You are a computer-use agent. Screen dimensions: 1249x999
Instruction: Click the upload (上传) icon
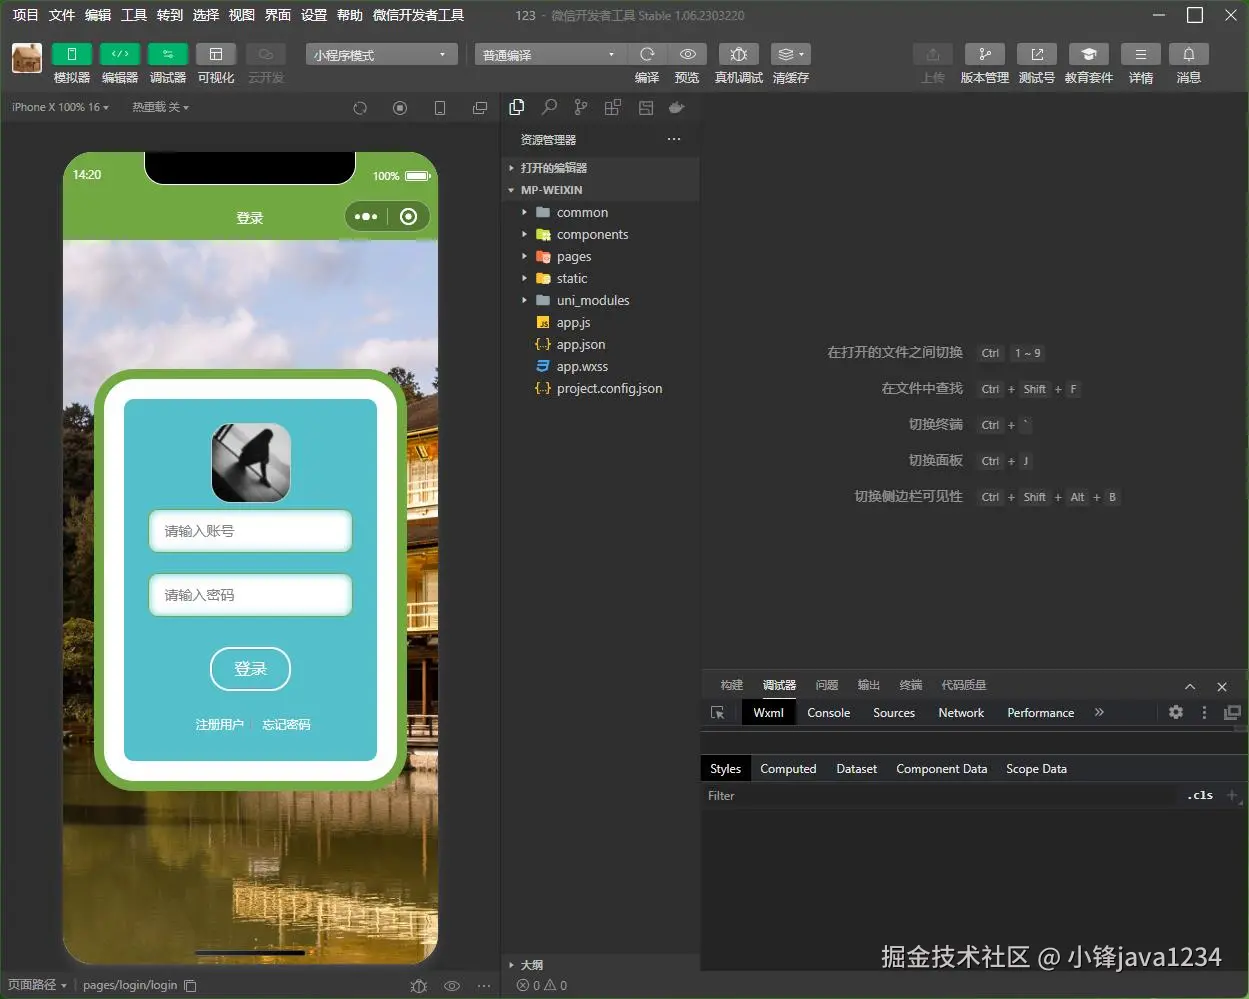pyautogui.click(x=933, y=54)
